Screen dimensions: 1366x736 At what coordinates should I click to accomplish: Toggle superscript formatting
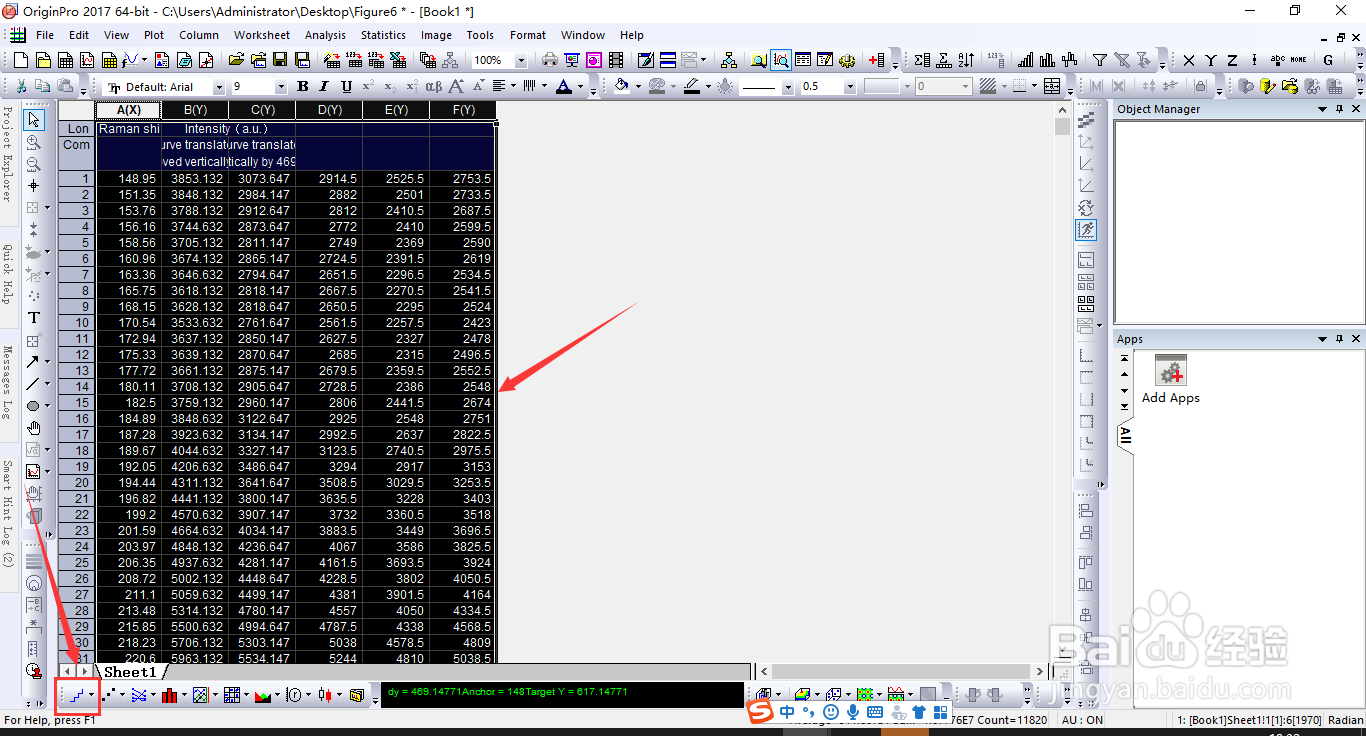pyautogui.click(x=368, y=87)
